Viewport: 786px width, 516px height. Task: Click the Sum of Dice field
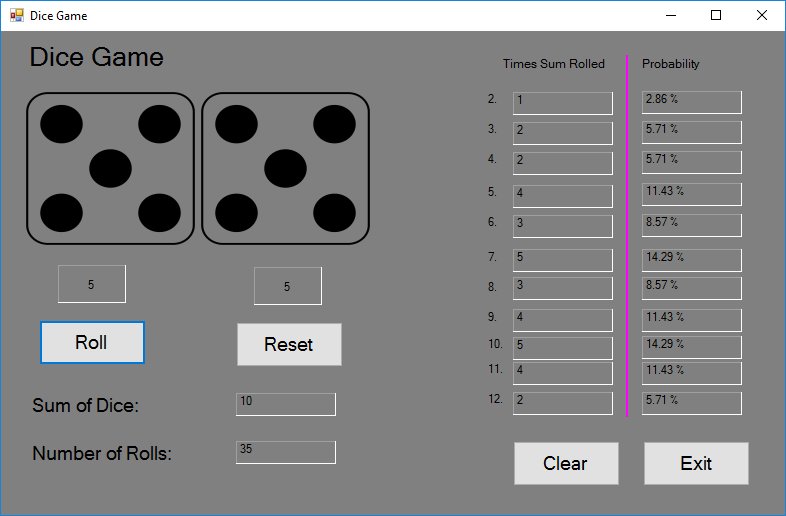click(x=286, y=404)
